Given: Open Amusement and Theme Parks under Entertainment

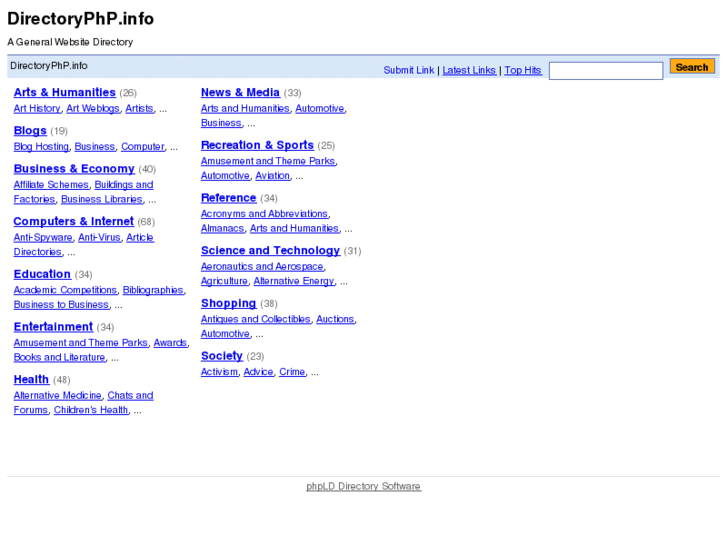Looking at the screenshot, I should [x=80, y=343].
